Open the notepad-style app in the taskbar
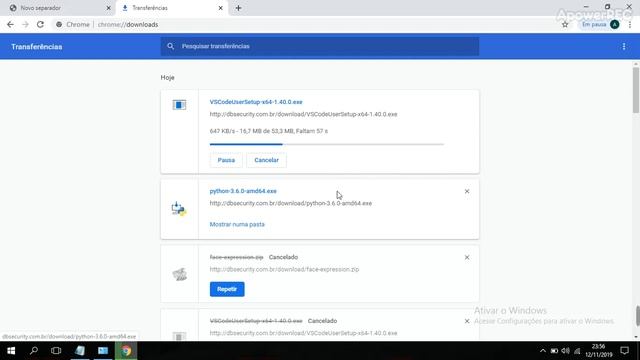640x360 pixels. pyautogui.click(x=80, y=351)
